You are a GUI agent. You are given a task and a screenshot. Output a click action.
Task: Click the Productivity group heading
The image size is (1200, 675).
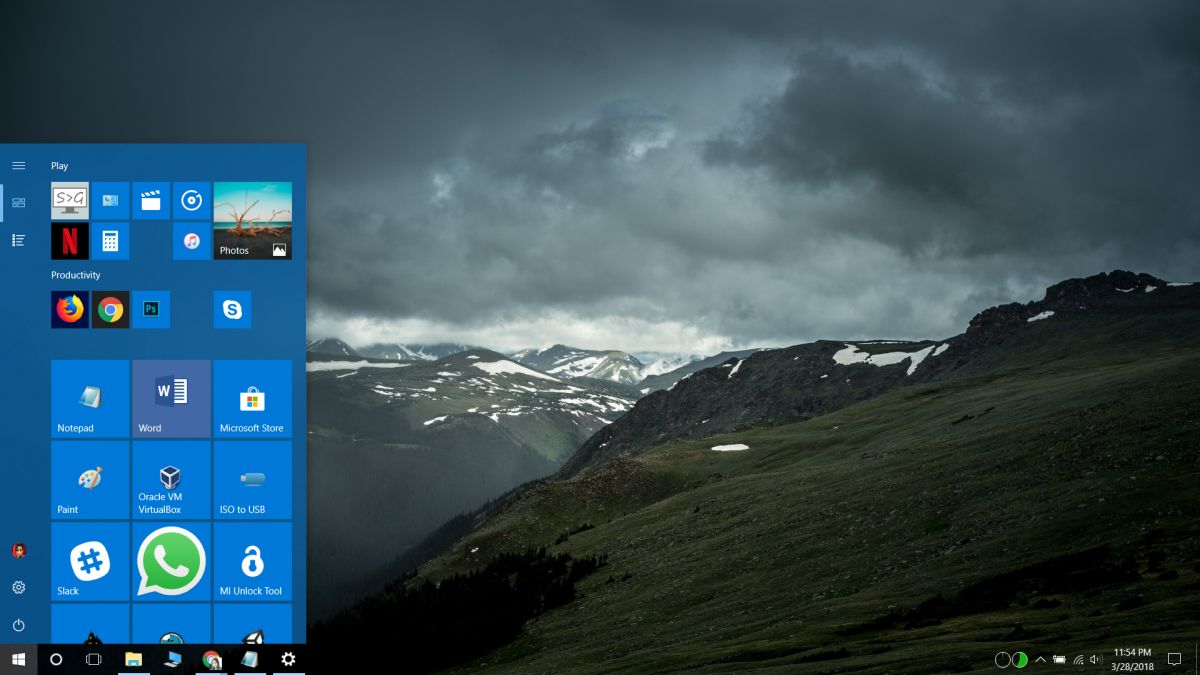click(76, 275)
